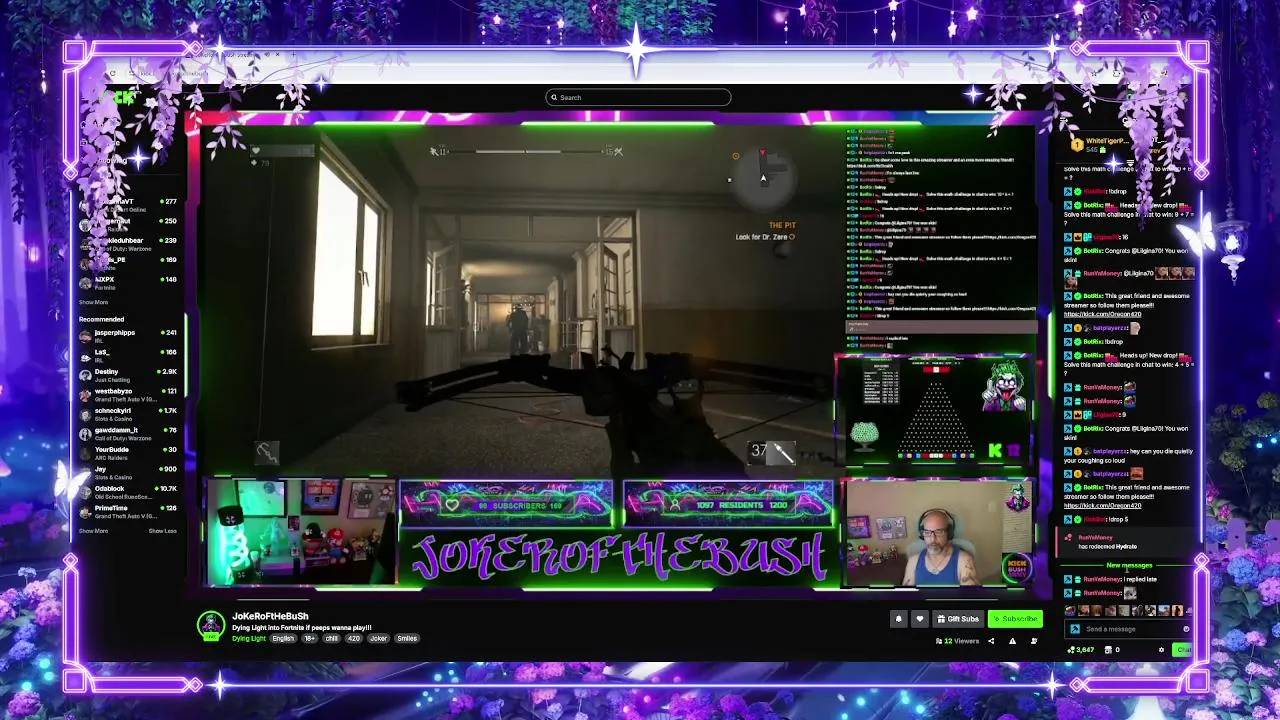This screenshot has height=720, width=1280.
Task: Open gawddamm_it channel in sidebar
Action: tap(128, 433)
